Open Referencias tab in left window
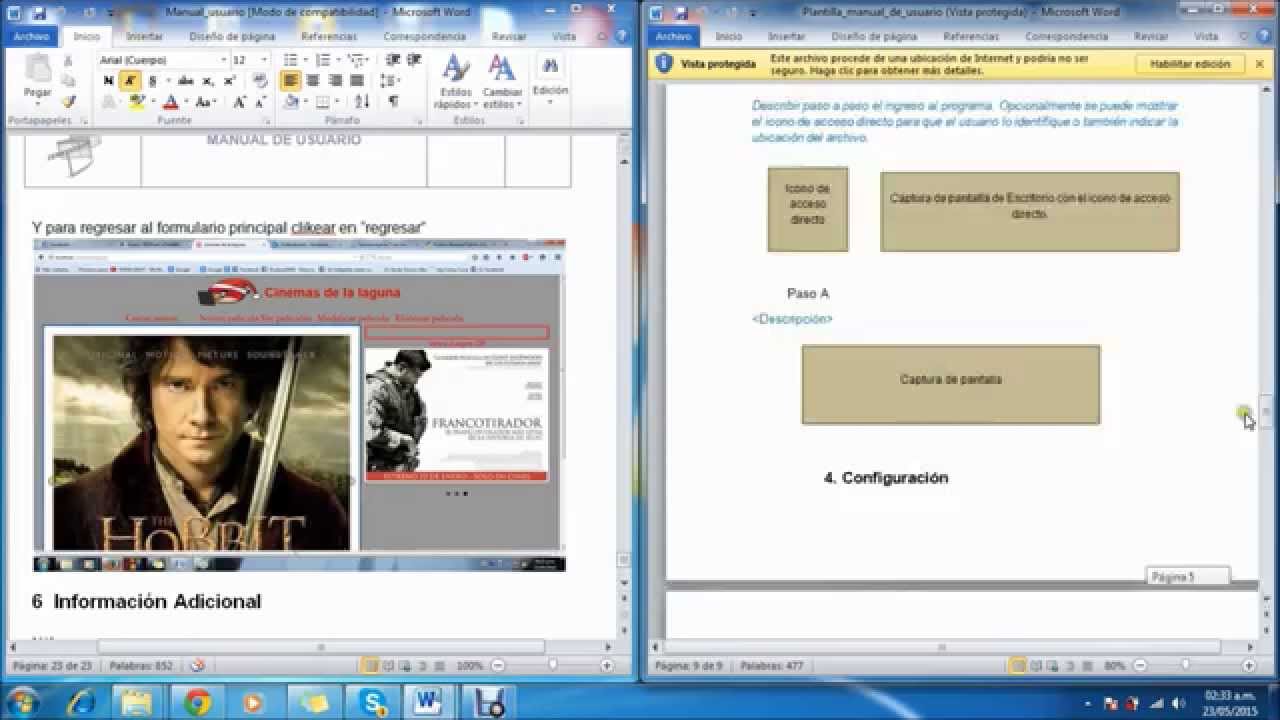 coord(329,36)
